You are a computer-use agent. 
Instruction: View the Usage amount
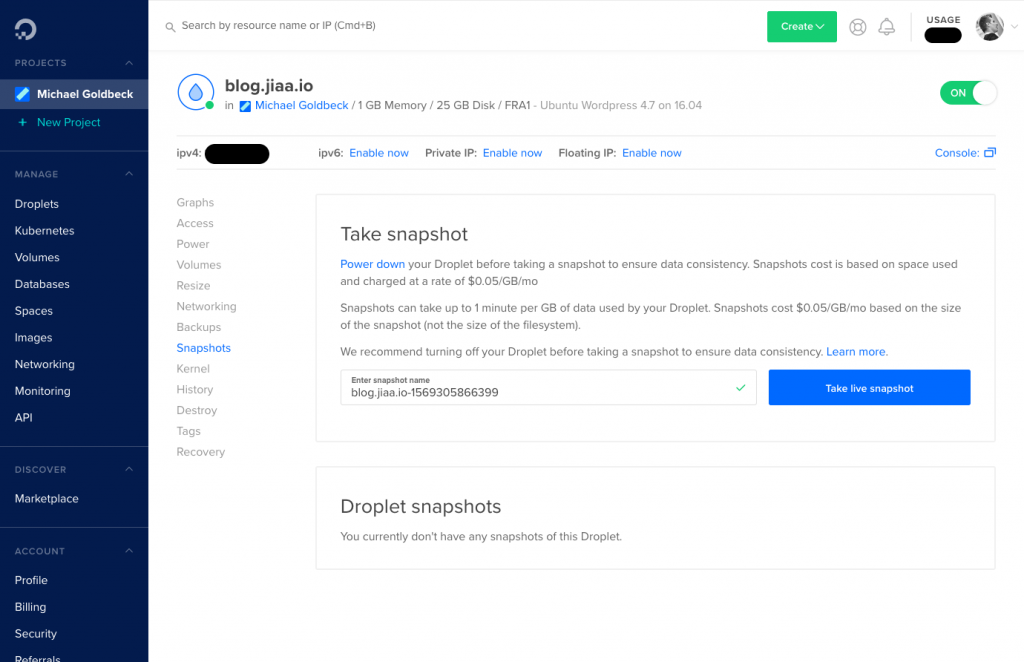943,35
